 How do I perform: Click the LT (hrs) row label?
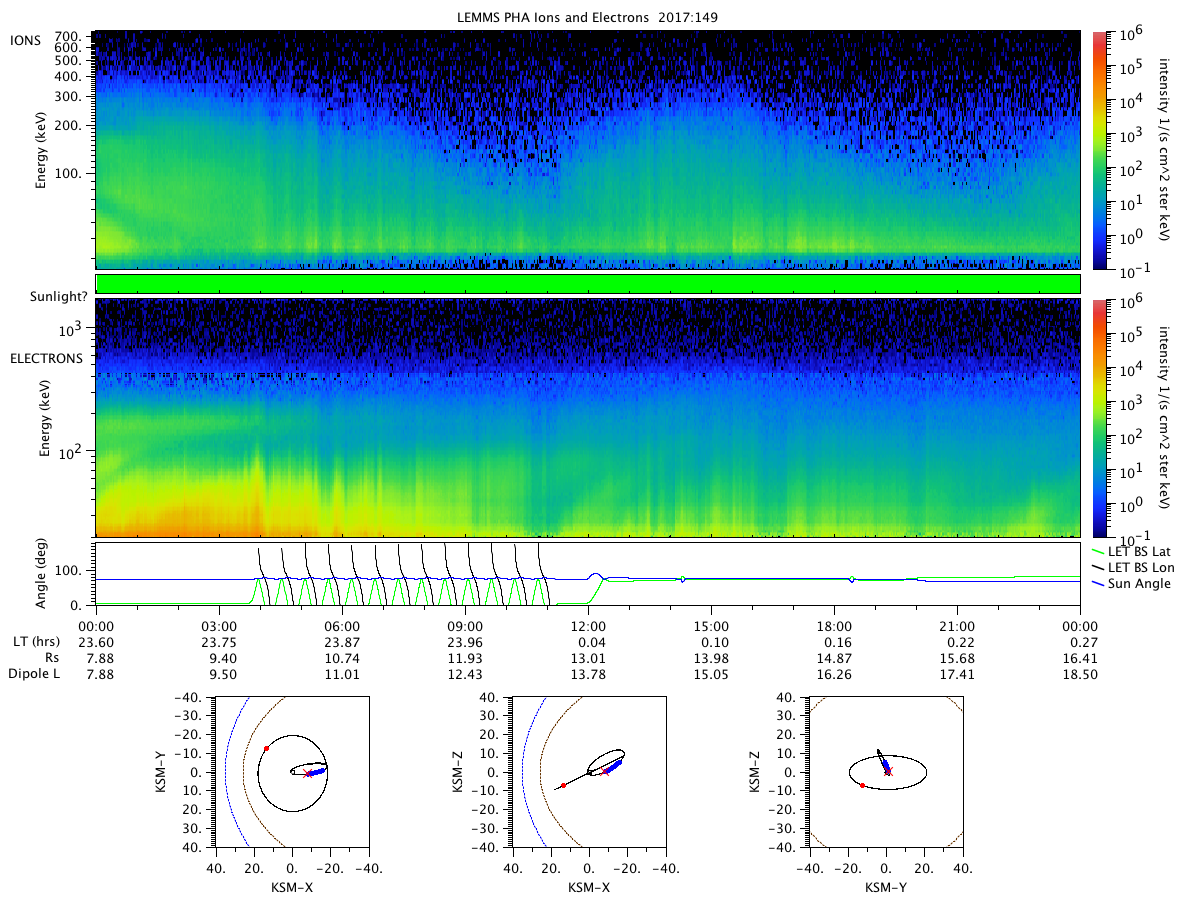click(x=35, y=641)
